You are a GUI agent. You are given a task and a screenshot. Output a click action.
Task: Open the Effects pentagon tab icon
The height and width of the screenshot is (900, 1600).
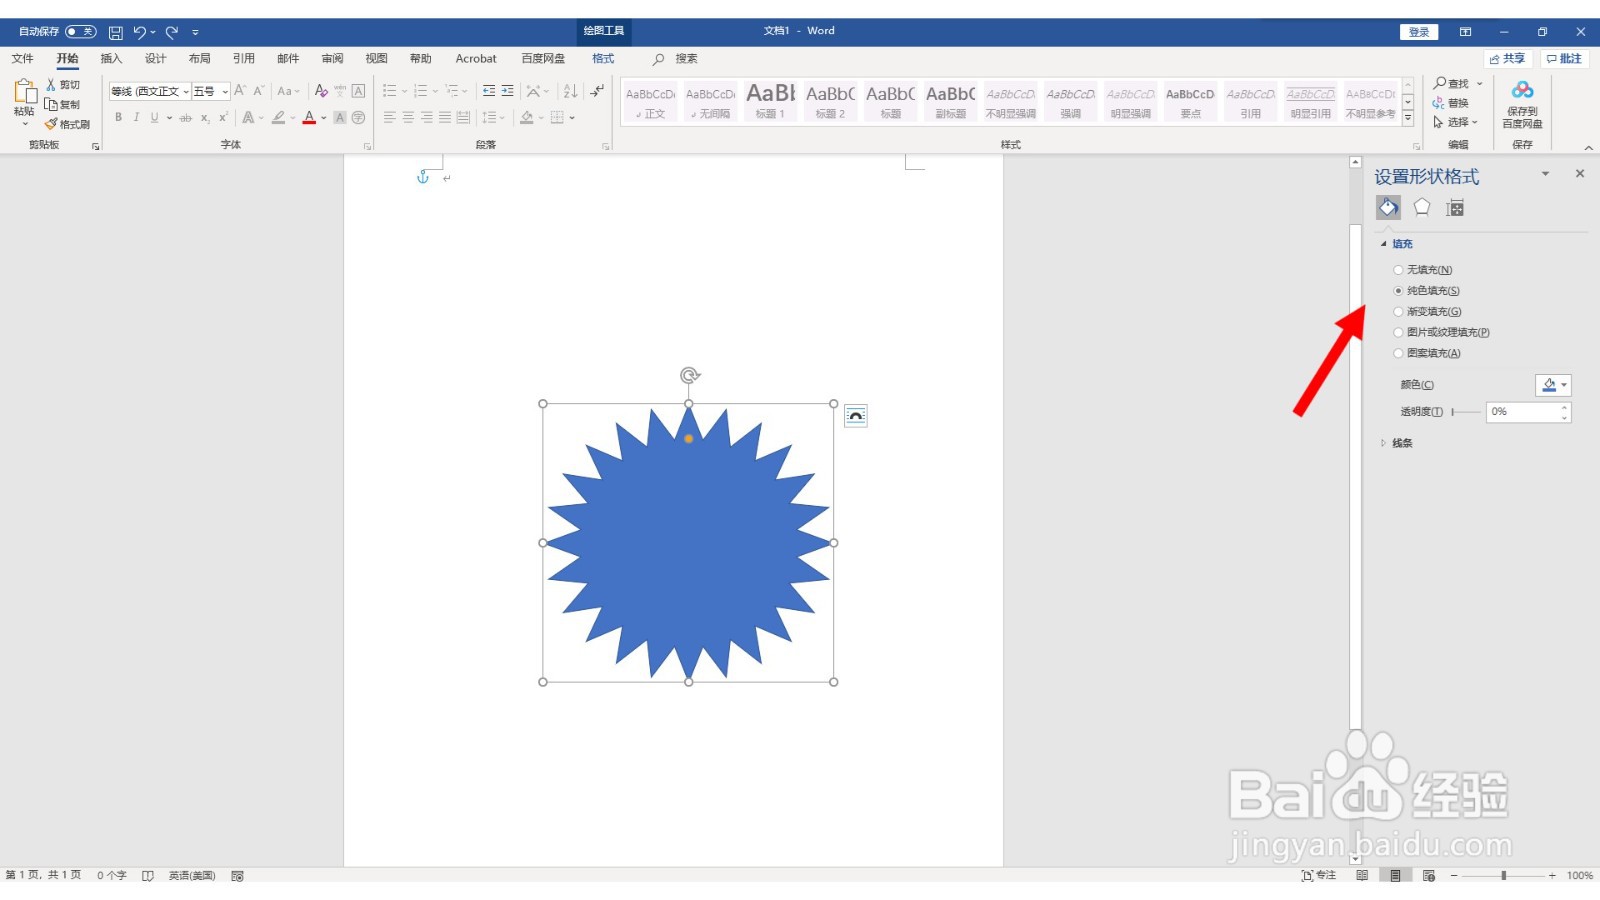(1422, 207)
